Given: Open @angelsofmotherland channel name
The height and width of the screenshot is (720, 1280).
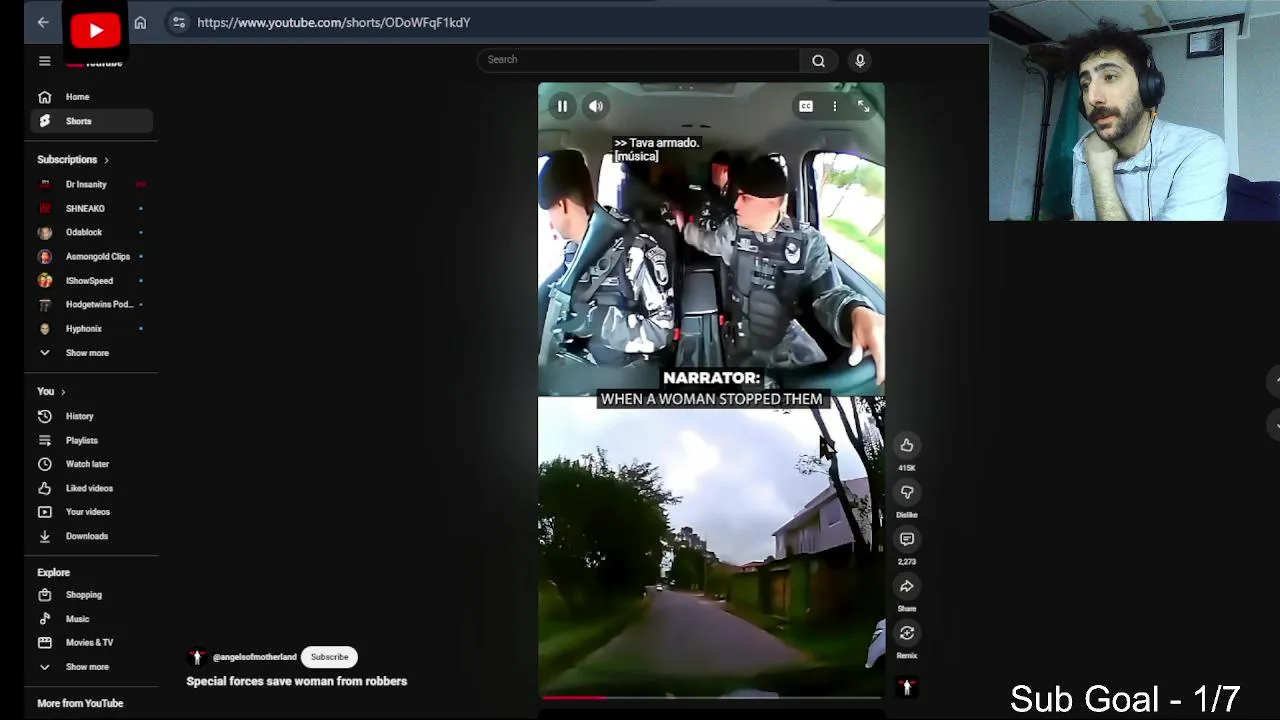Looking at the screenshot, I should point(254,657).
